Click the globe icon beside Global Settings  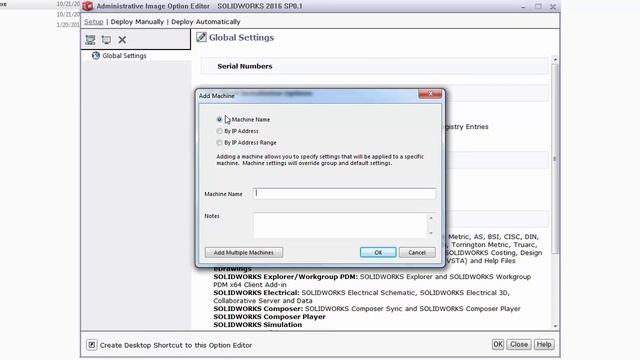pyautogui.click(x=96, y=56)
